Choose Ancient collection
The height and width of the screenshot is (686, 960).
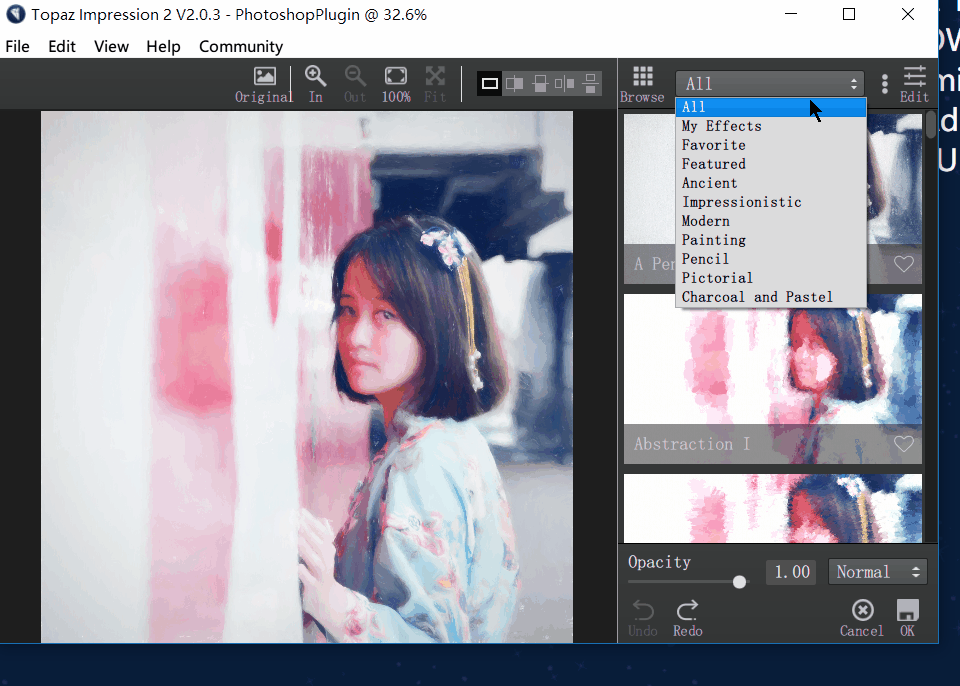[x=771, y=183]
